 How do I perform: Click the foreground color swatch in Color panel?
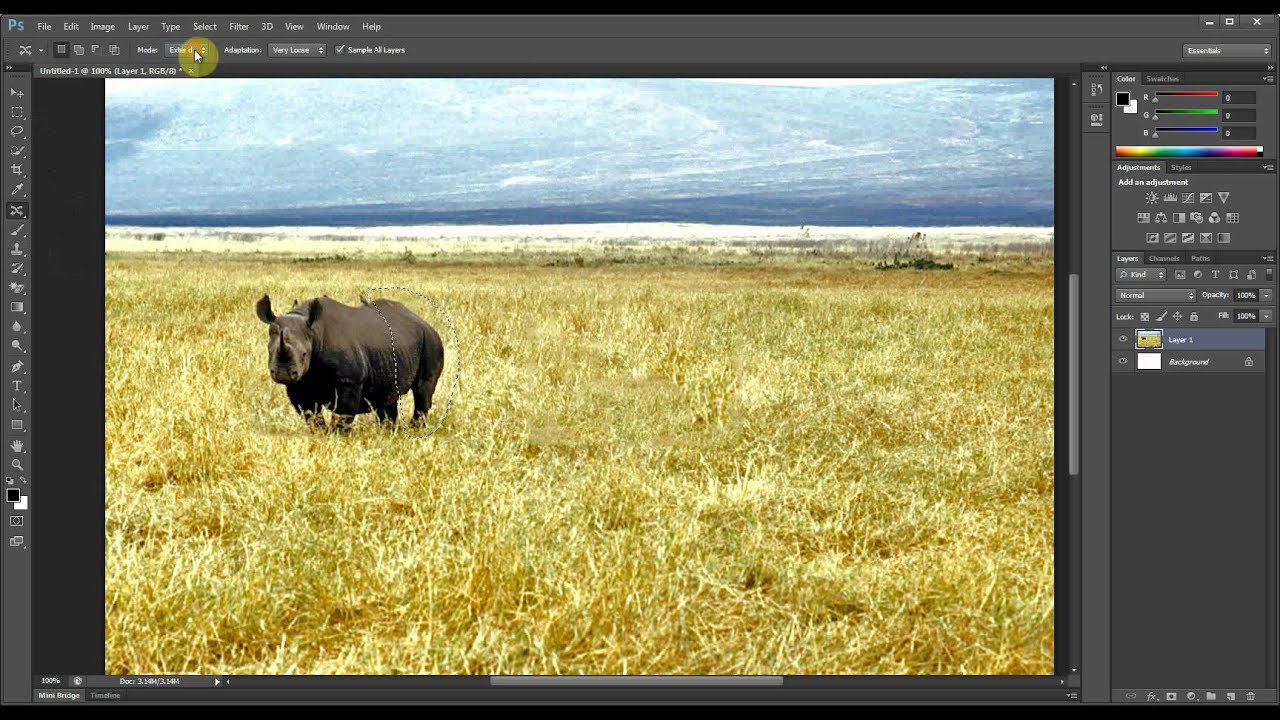[x=1122, y=98]
